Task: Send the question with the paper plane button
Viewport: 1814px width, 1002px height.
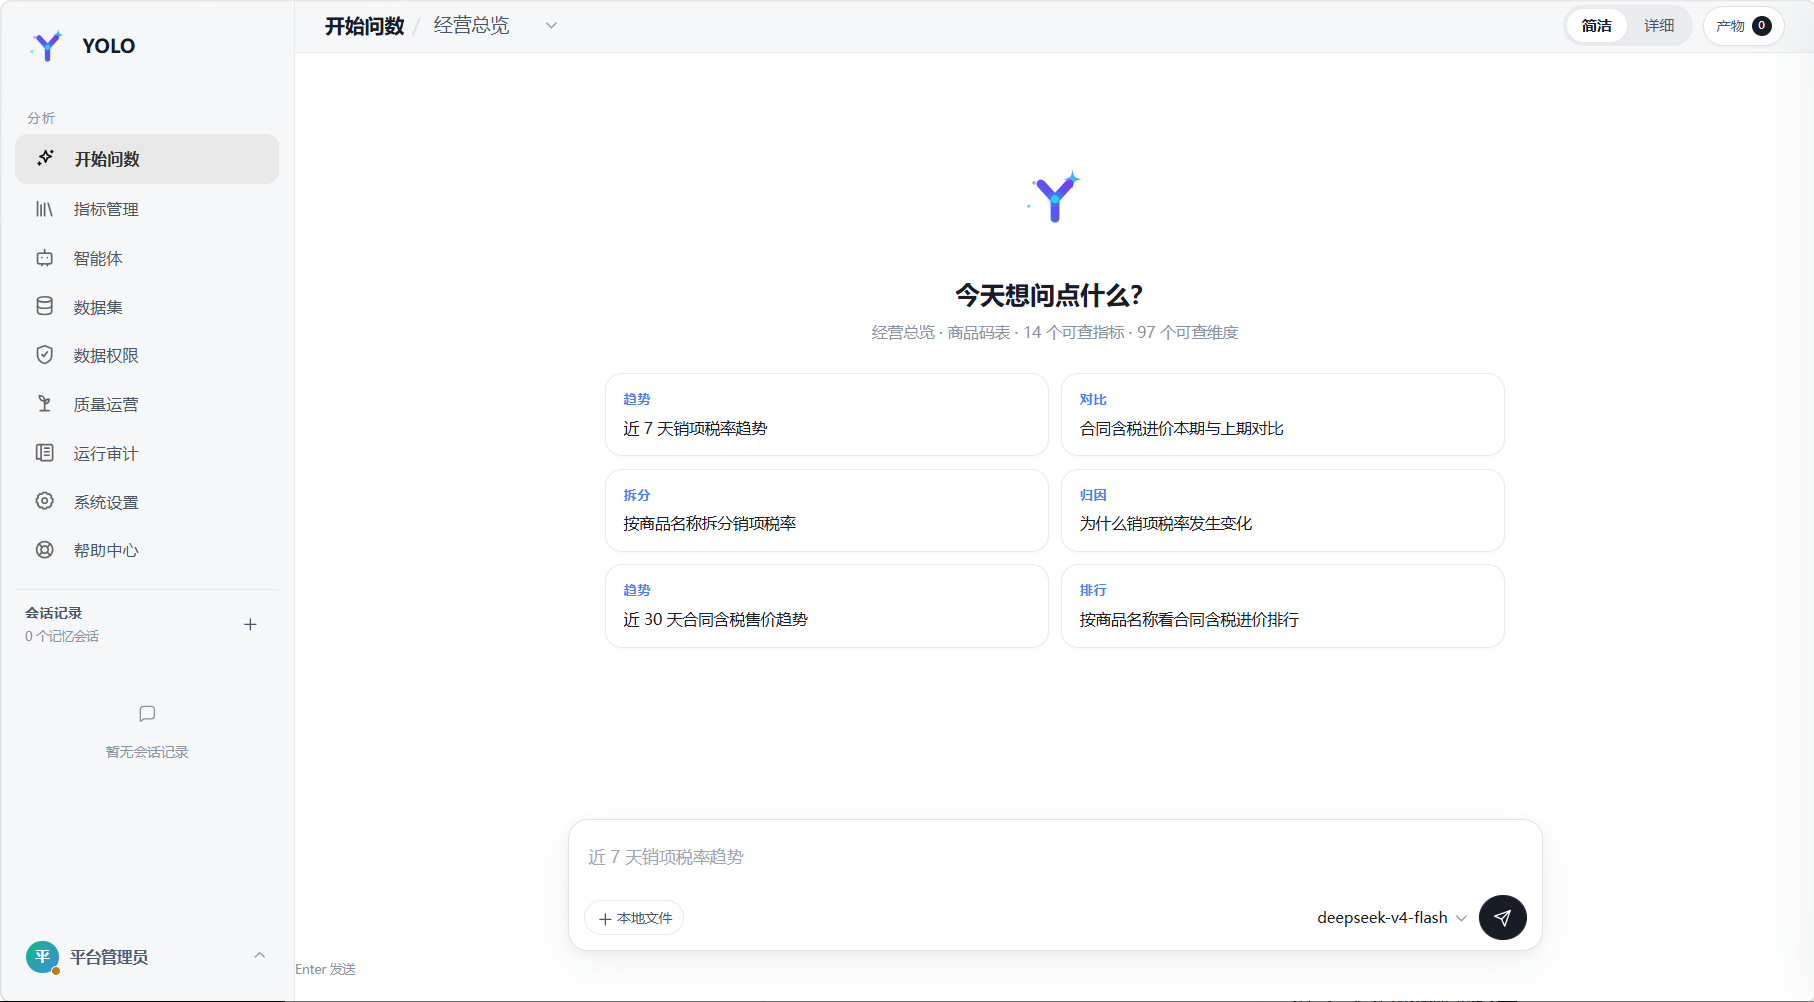Action: tap(1502, 917)
